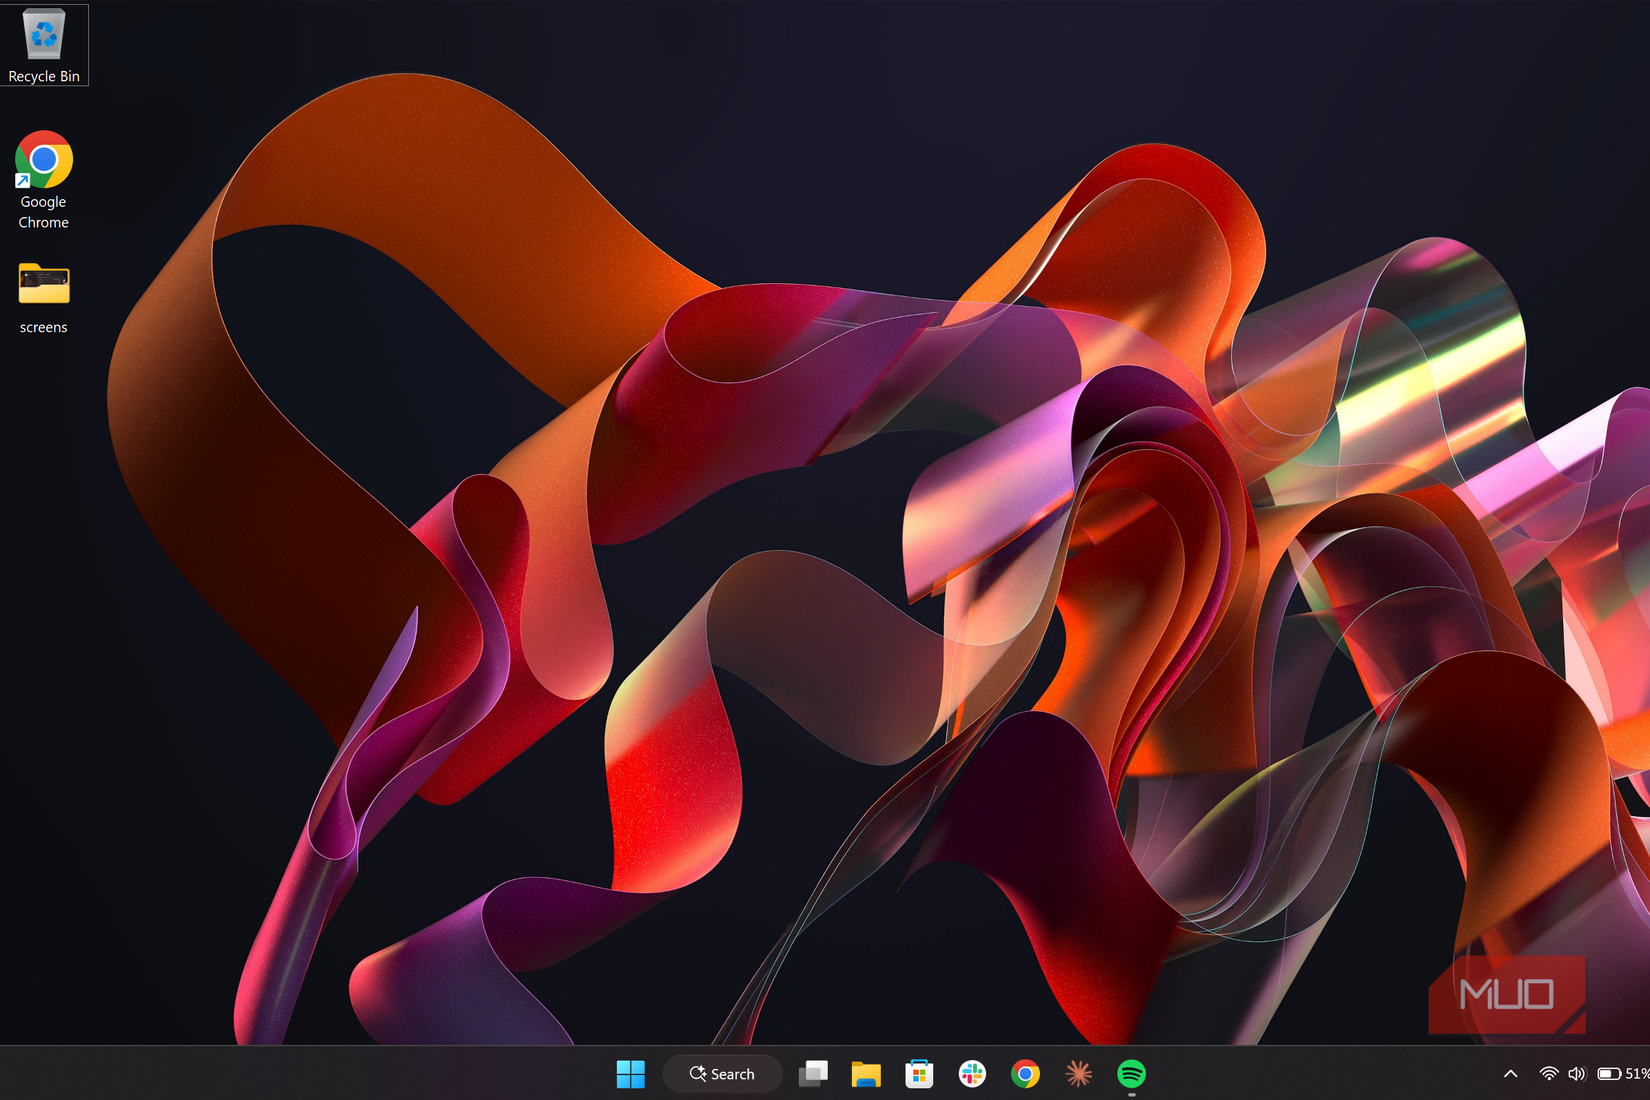Open File Explorer from taskbar
This screenshot has height=1100, width=1650.
866,1074
